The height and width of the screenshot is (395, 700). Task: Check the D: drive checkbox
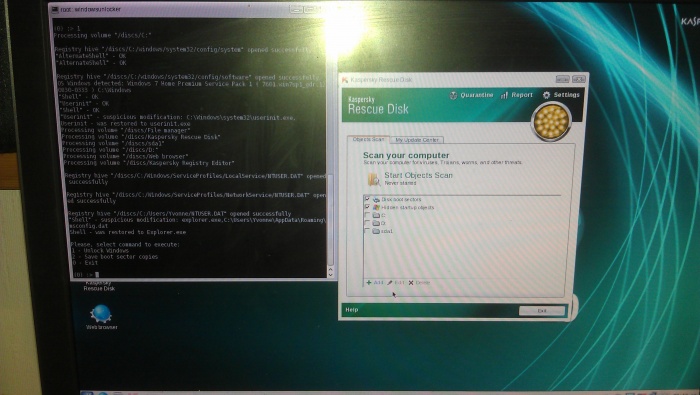pos(367,223)
